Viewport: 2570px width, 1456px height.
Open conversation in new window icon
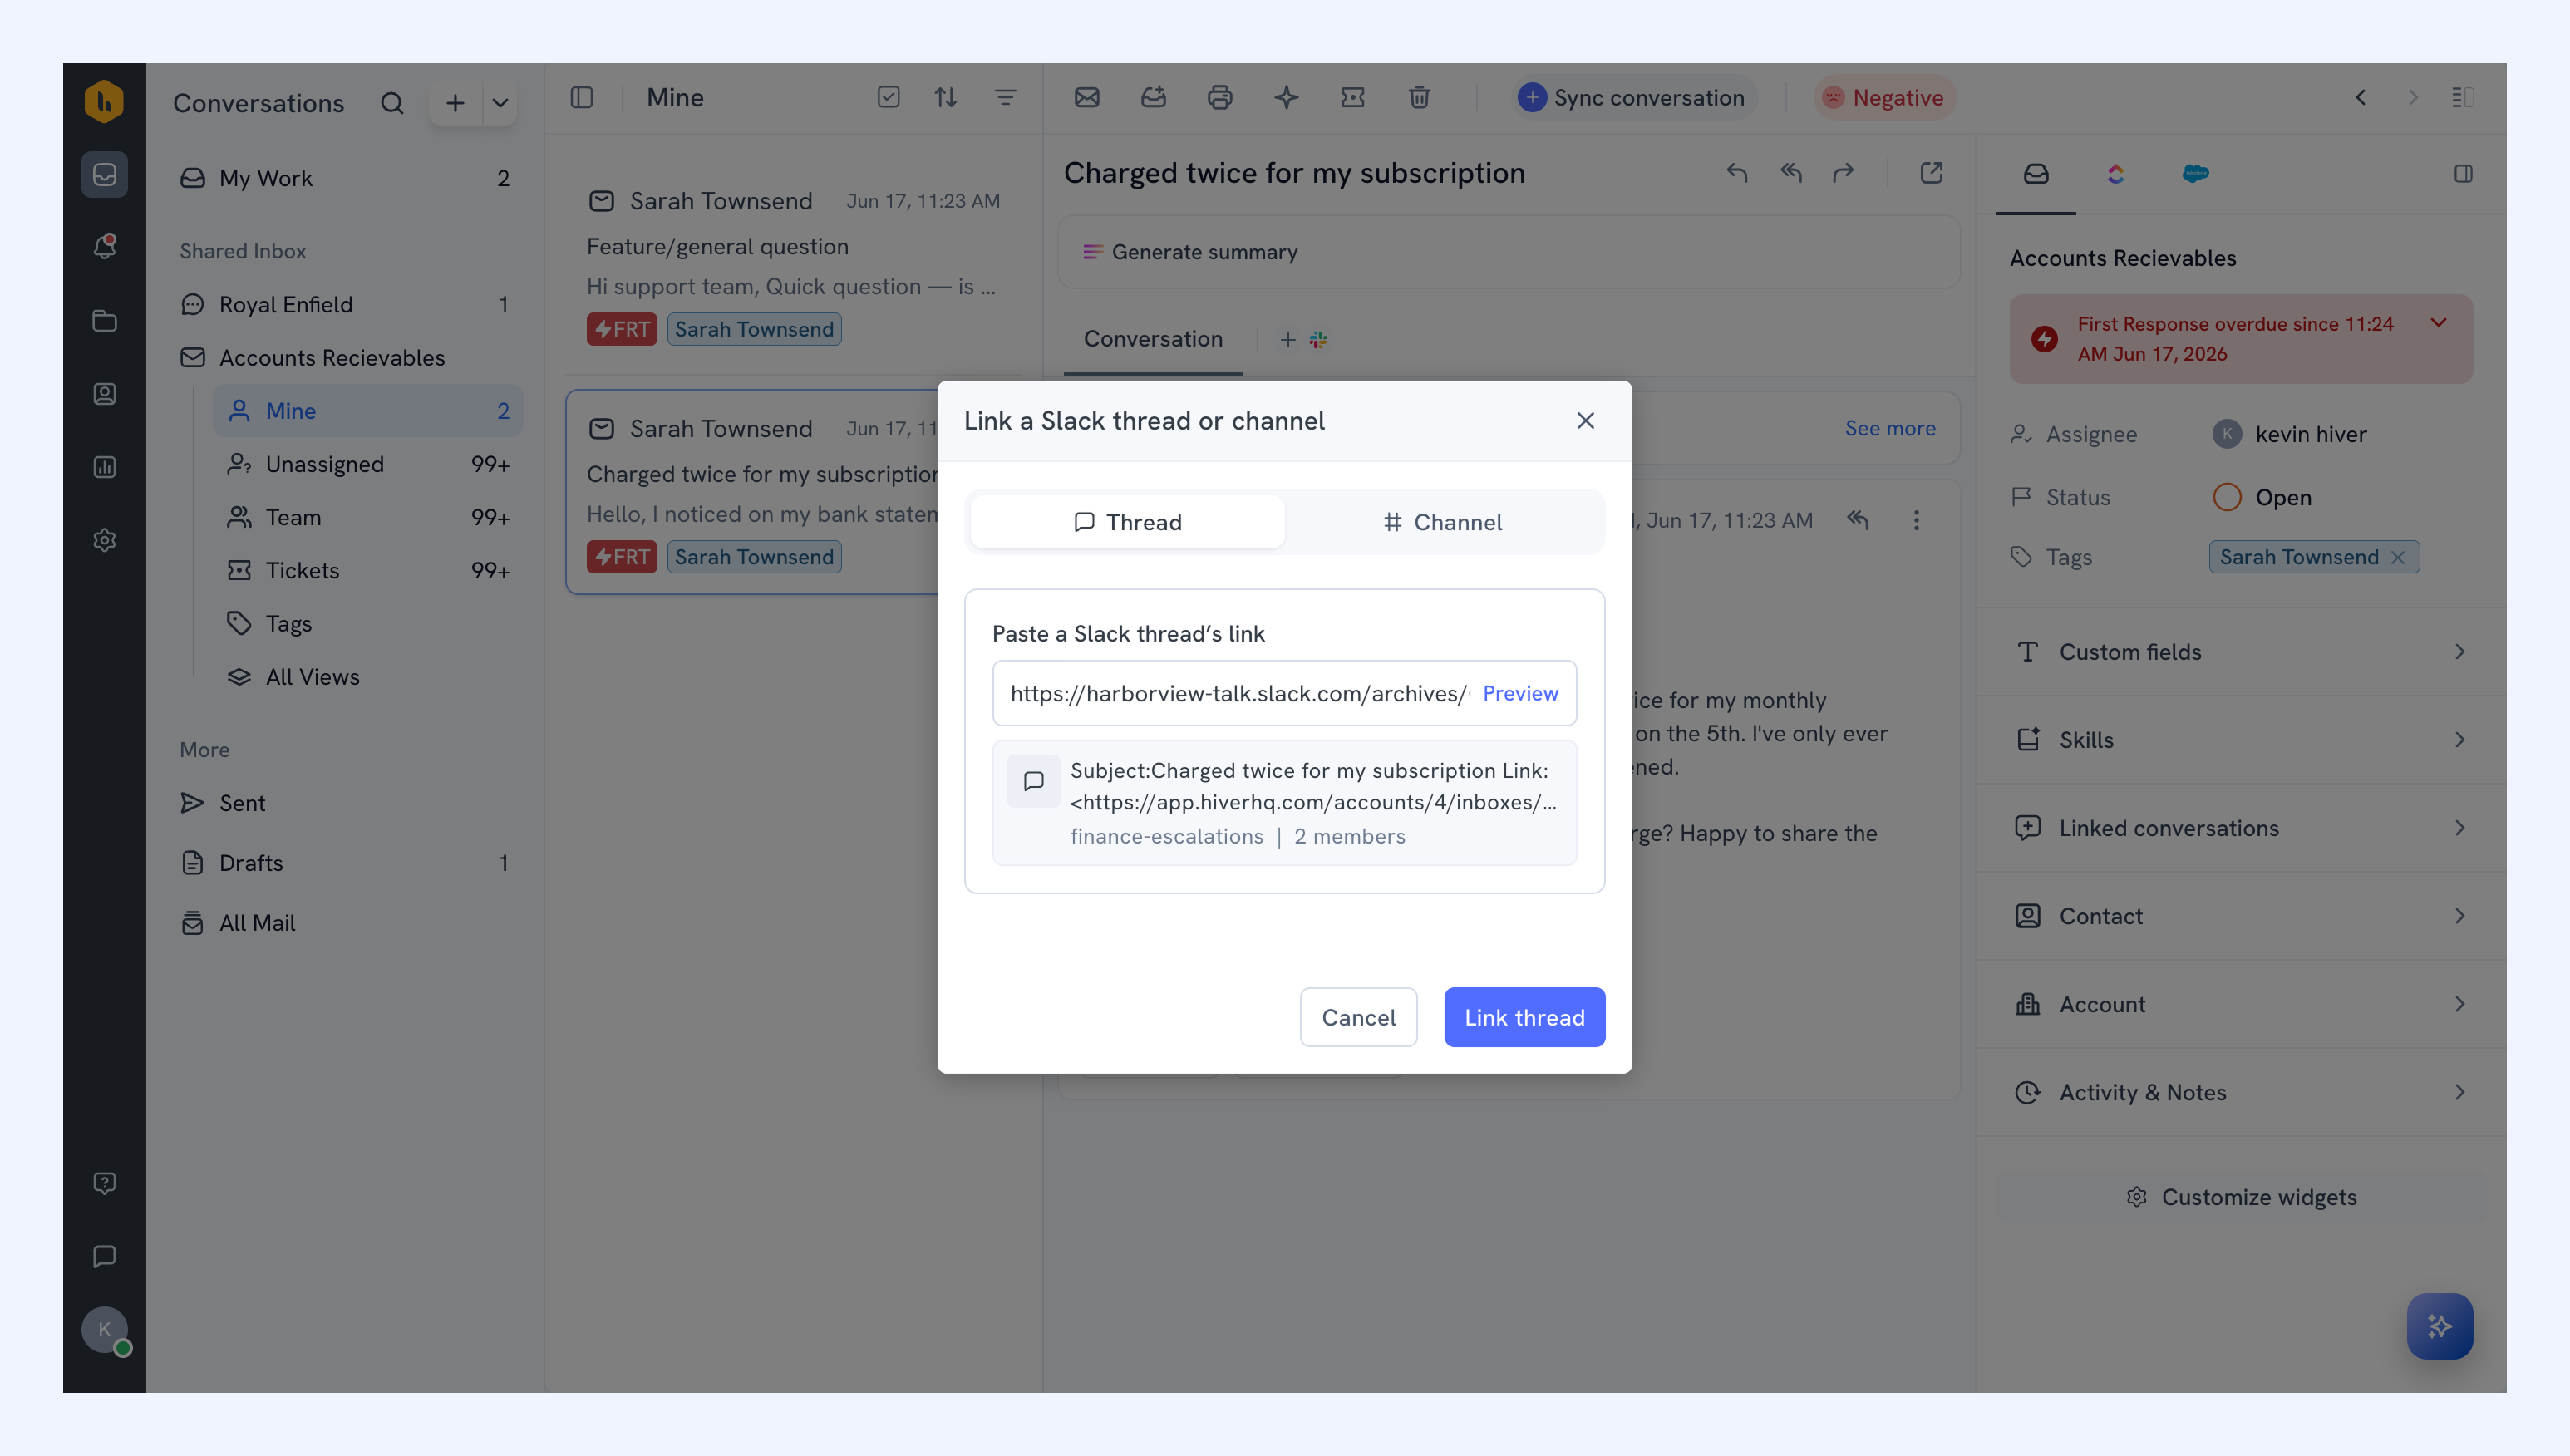pyautogui.click(x=1931, y=173)
